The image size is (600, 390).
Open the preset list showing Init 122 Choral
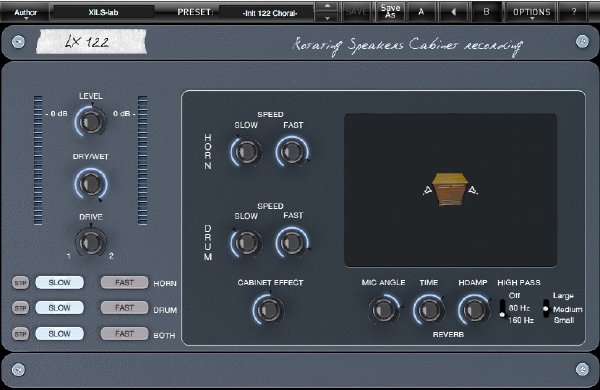[270, 13]
